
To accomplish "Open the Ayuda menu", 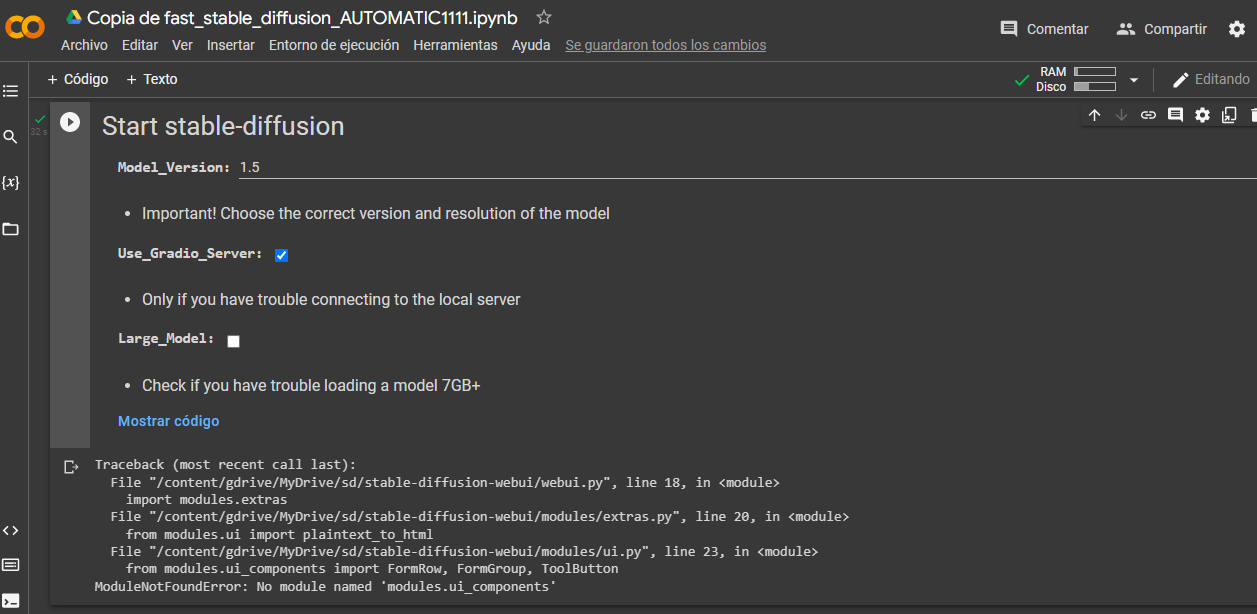I will (x=531, y=45).
